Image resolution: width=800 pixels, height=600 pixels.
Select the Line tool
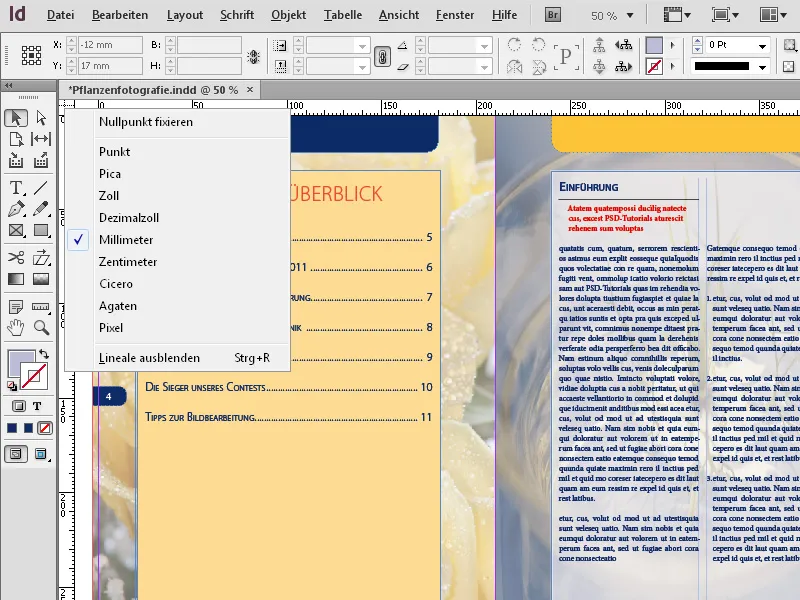point(41,188)
